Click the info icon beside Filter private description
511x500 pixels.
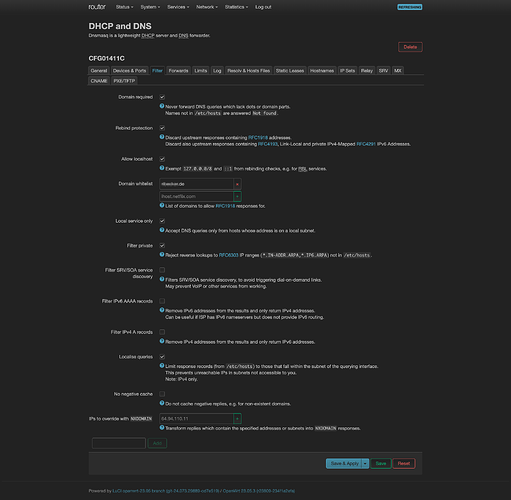click(x=162, y=255)
